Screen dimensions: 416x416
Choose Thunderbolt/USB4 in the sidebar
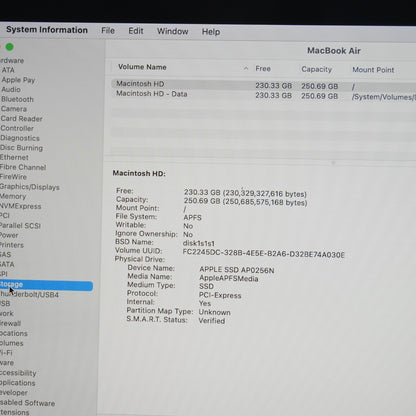tap(29, 295)
